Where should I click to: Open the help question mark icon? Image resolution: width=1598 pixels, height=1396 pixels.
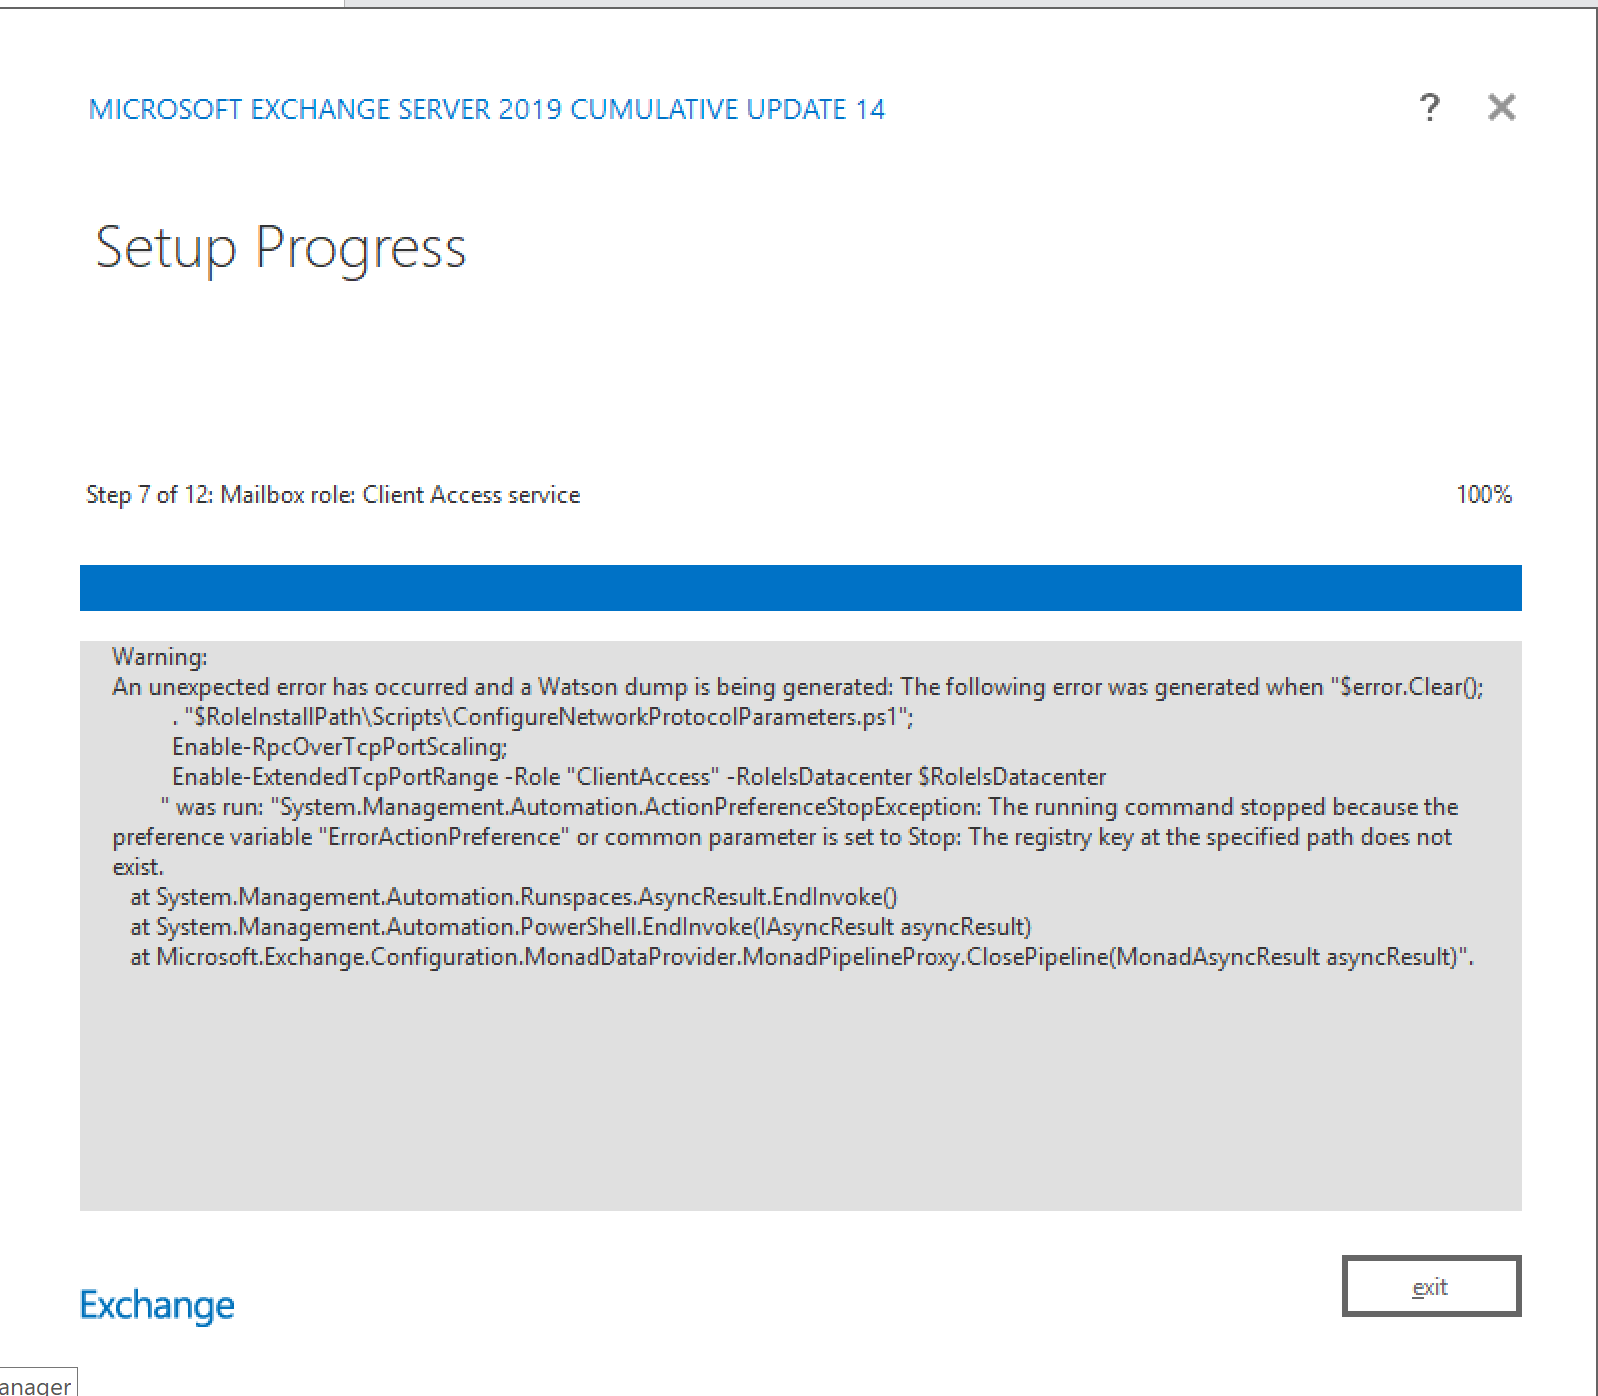tap(1430, 107)
